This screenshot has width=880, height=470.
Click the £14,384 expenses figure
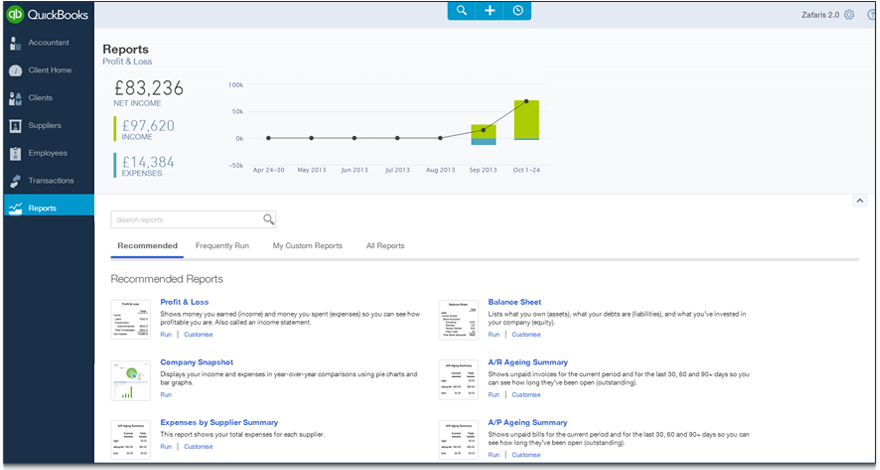[148, 162]
